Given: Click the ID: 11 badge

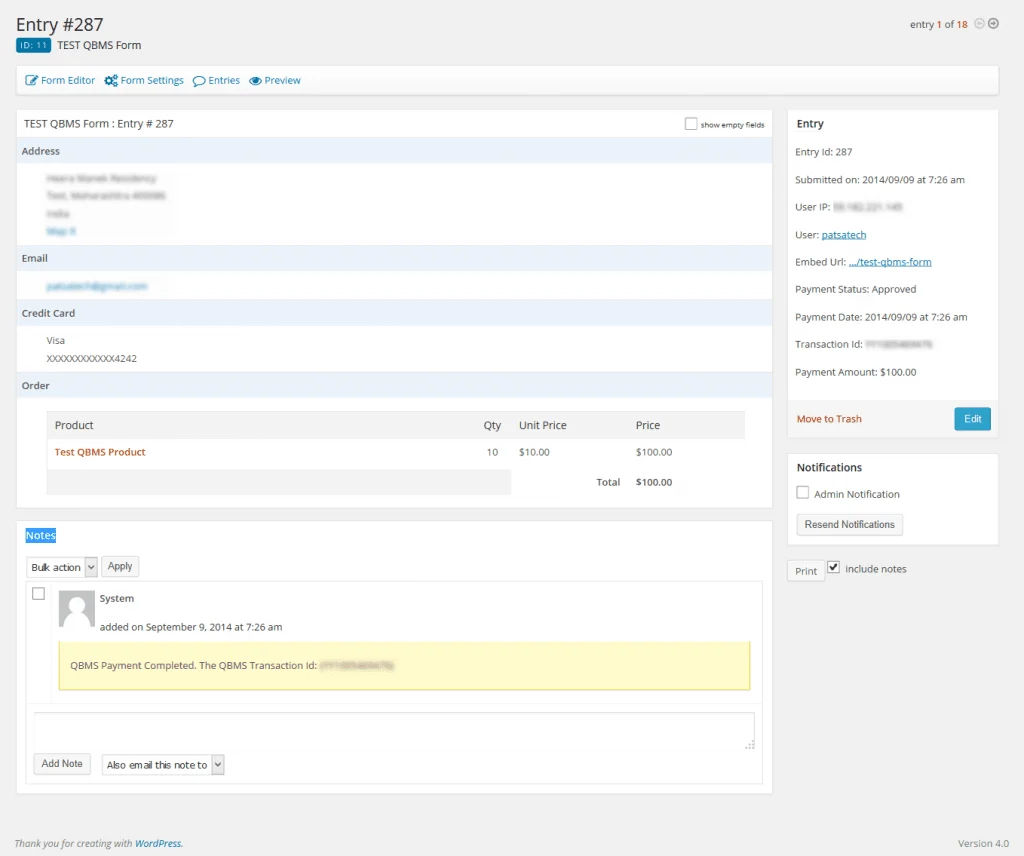Looking at the screenshot, I should [33, 45].
